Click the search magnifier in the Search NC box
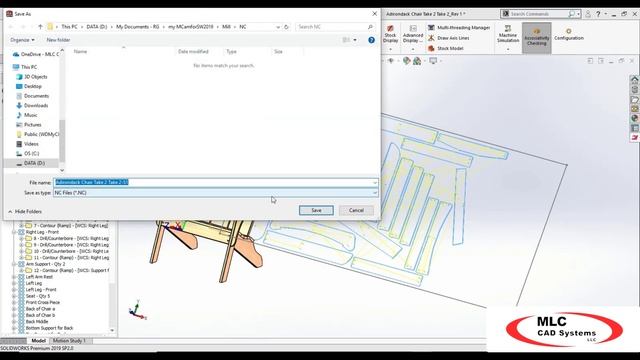This screenshot has width=640, height=360. point(370,27)
